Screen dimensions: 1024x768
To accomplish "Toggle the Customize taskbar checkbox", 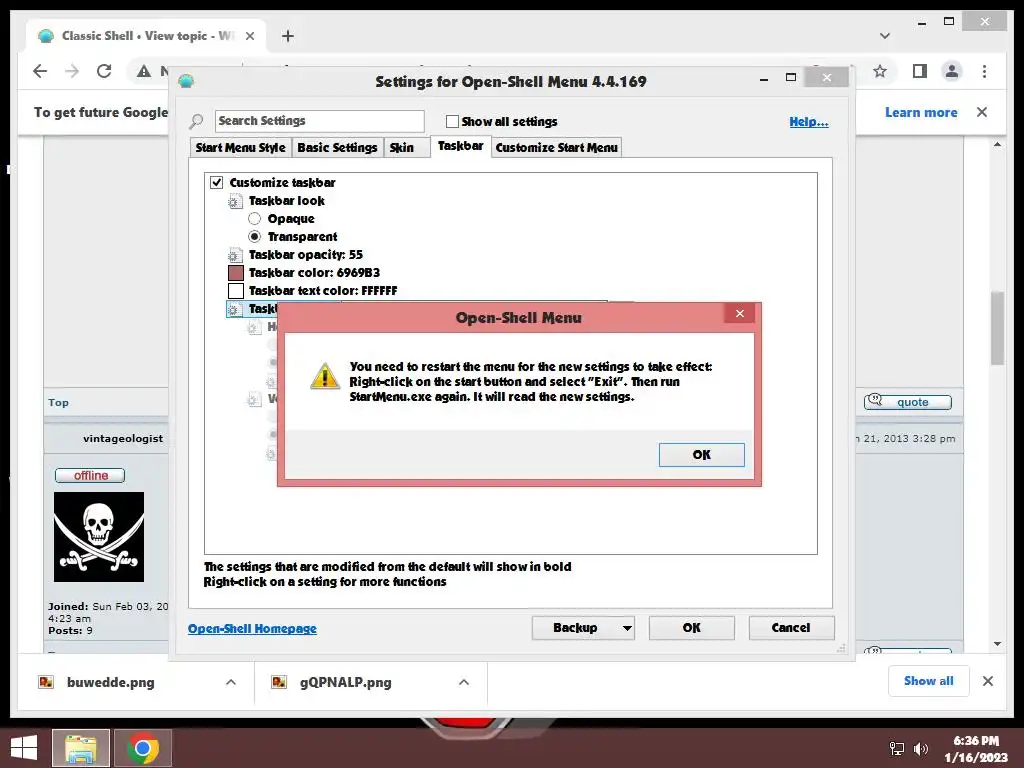I will tap(217, 182).
